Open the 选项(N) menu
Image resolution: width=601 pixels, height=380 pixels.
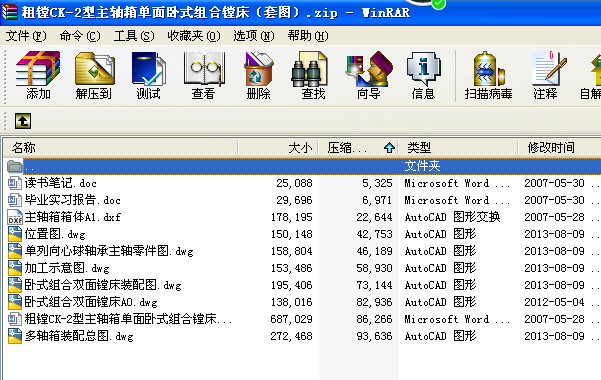click(254, 36)
